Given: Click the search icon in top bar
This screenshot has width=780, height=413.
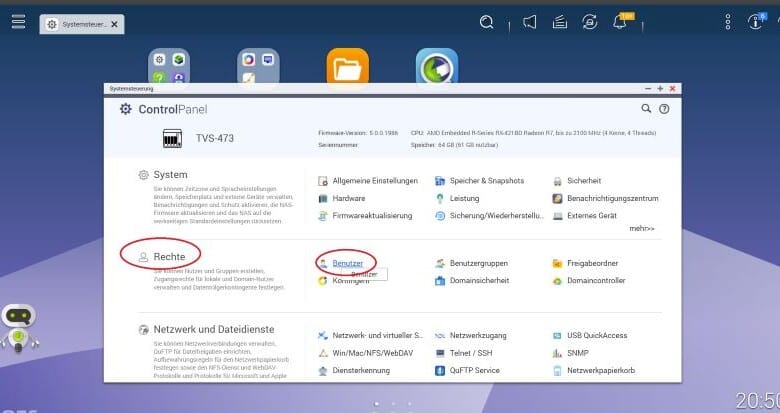Looking at the screenshot, I should 487,22.
